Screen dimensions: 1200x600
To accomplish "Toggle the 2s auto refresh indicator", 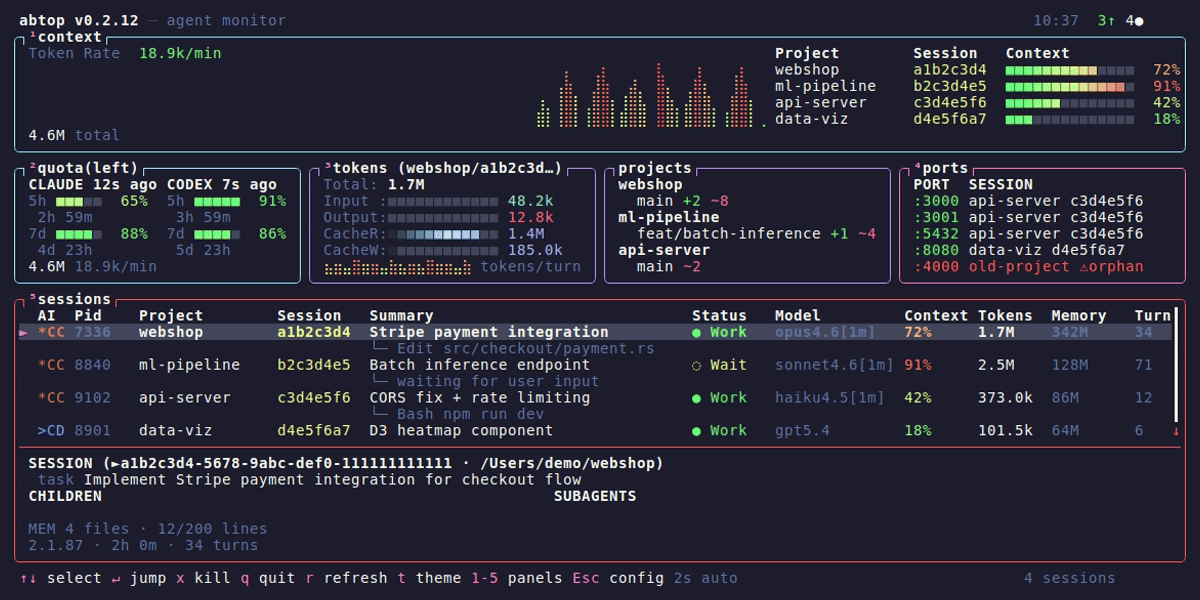I will pos(705,578).
